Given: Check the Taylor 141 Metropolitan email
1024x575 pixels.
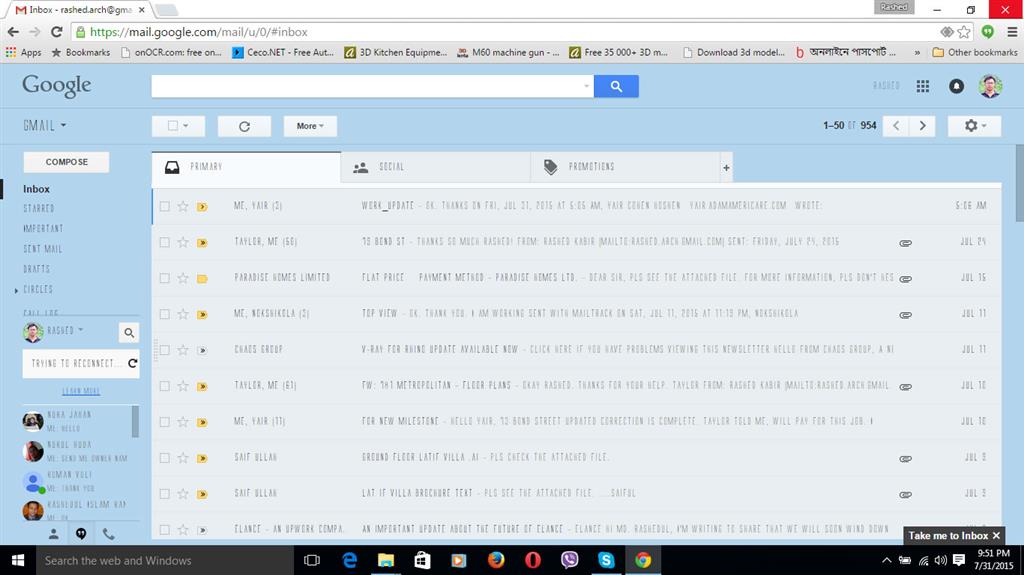Looking at the screenshot, I should pos(165,386).
